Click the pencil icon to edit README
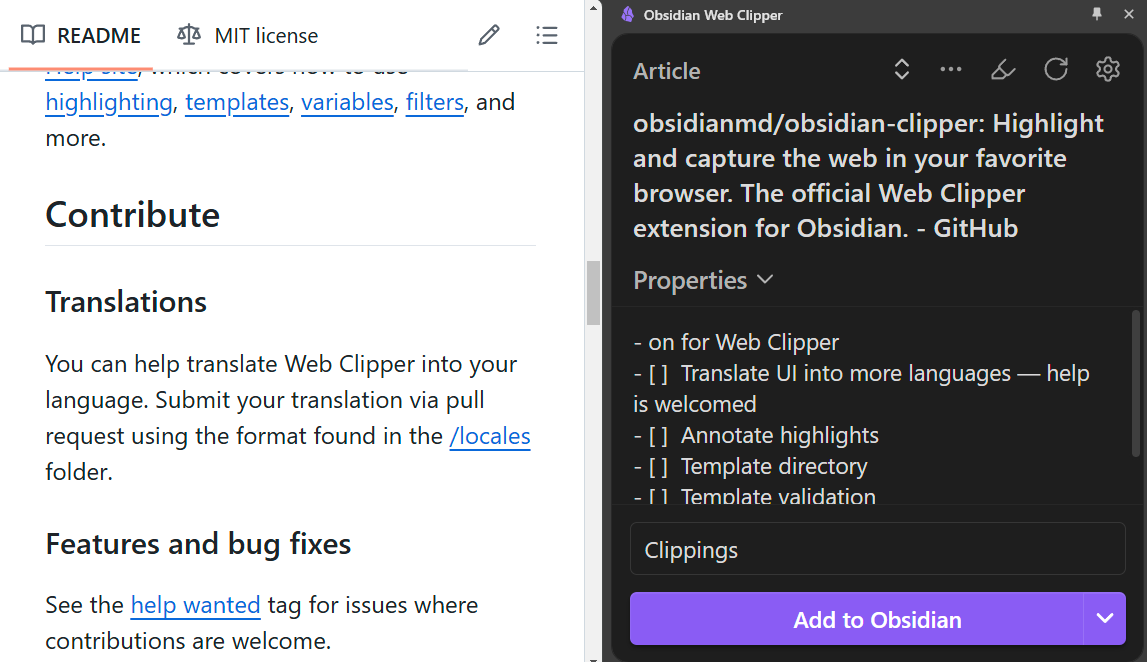The height and width of the screenshot is (662, 1147). (x=488, y=35)
